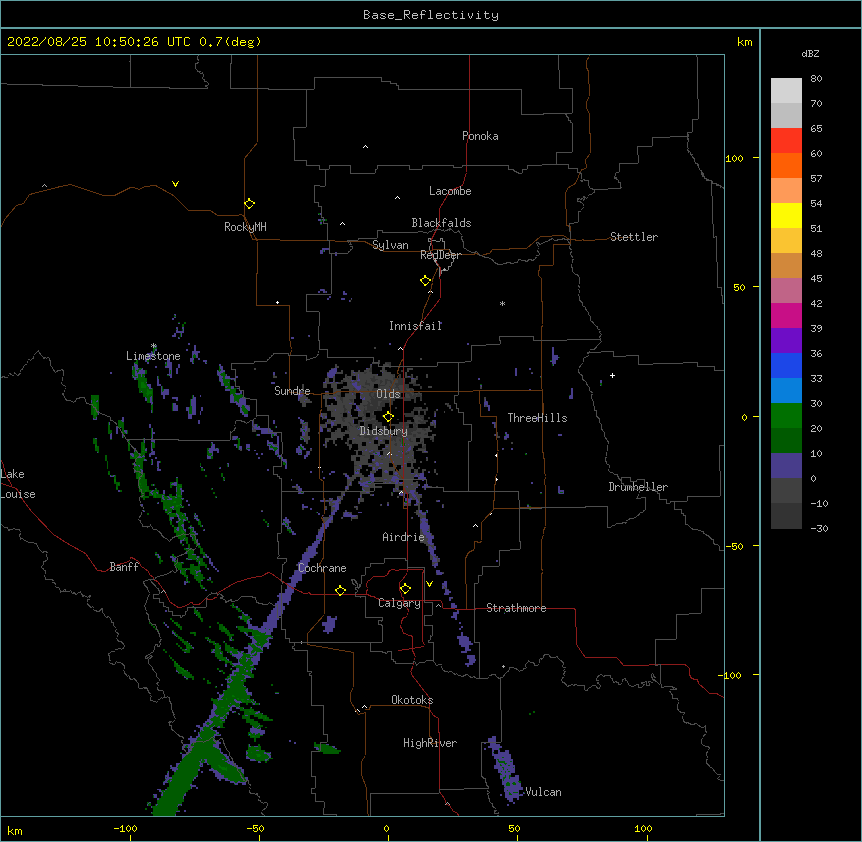Click the white 70-80 dBZ legend swatch
862x842 pixels.
click(x=786, y=91)
